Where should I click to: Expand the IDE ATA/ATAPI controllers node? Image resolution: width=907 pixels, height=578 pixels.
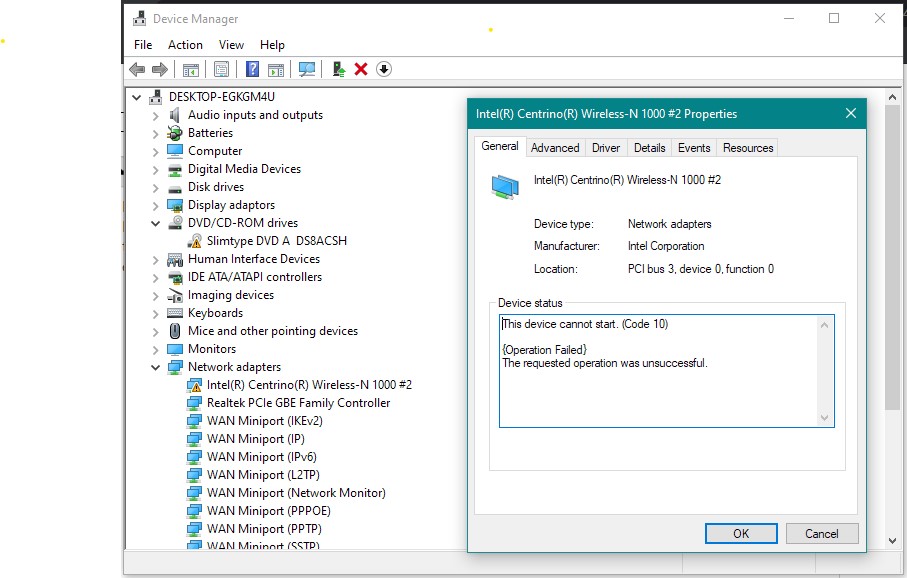(155, 278)
